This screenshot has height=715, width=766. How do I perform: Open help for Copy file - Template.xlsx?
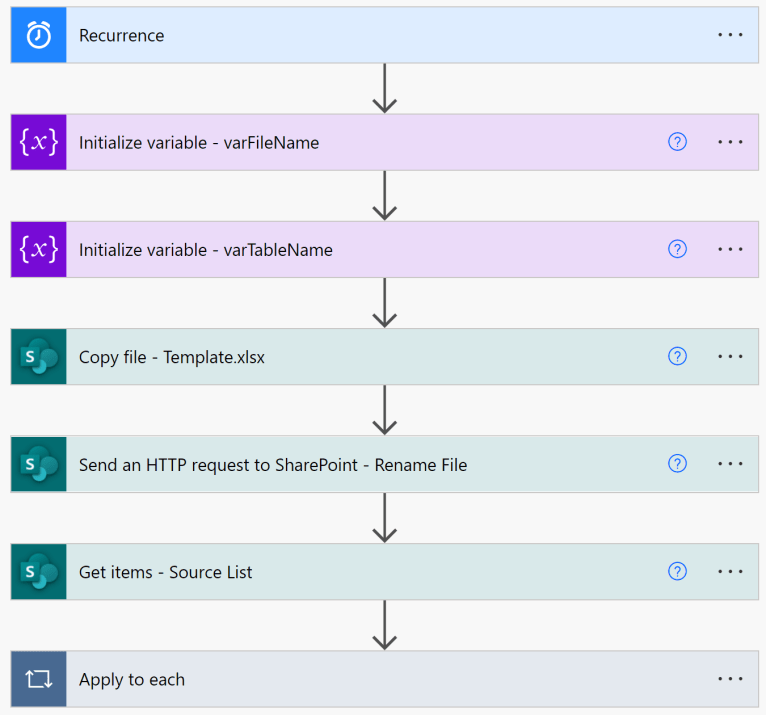[677, 357]
